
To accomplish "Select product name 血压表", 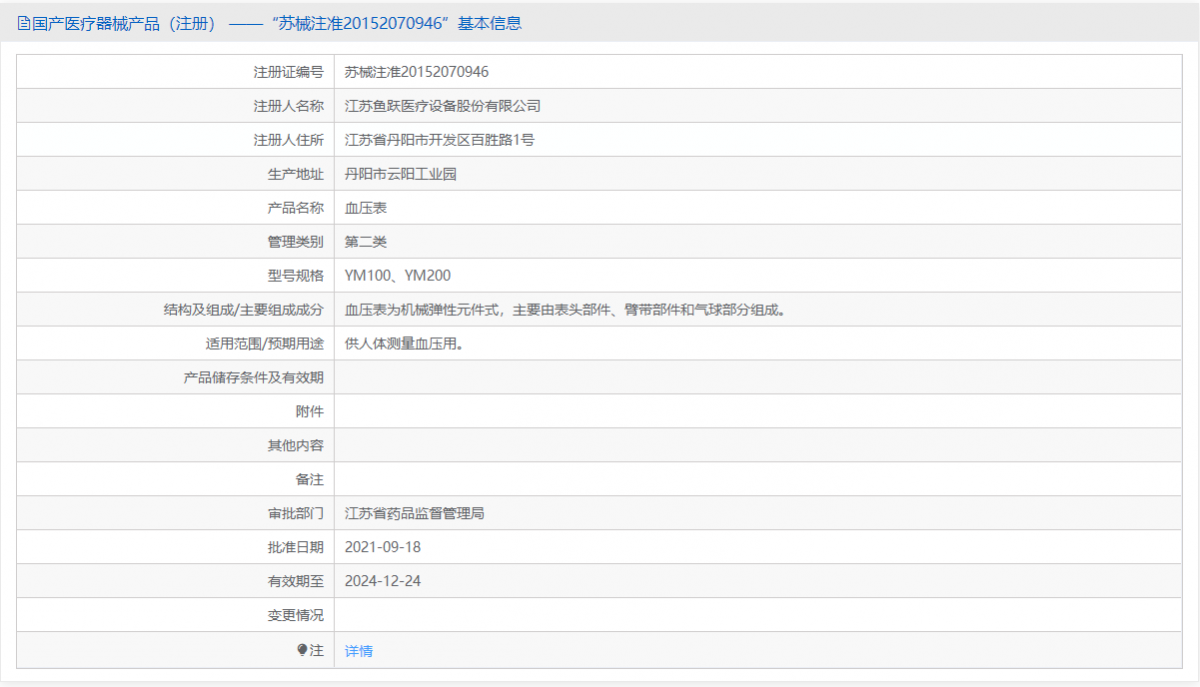I will tap(366, 208).
